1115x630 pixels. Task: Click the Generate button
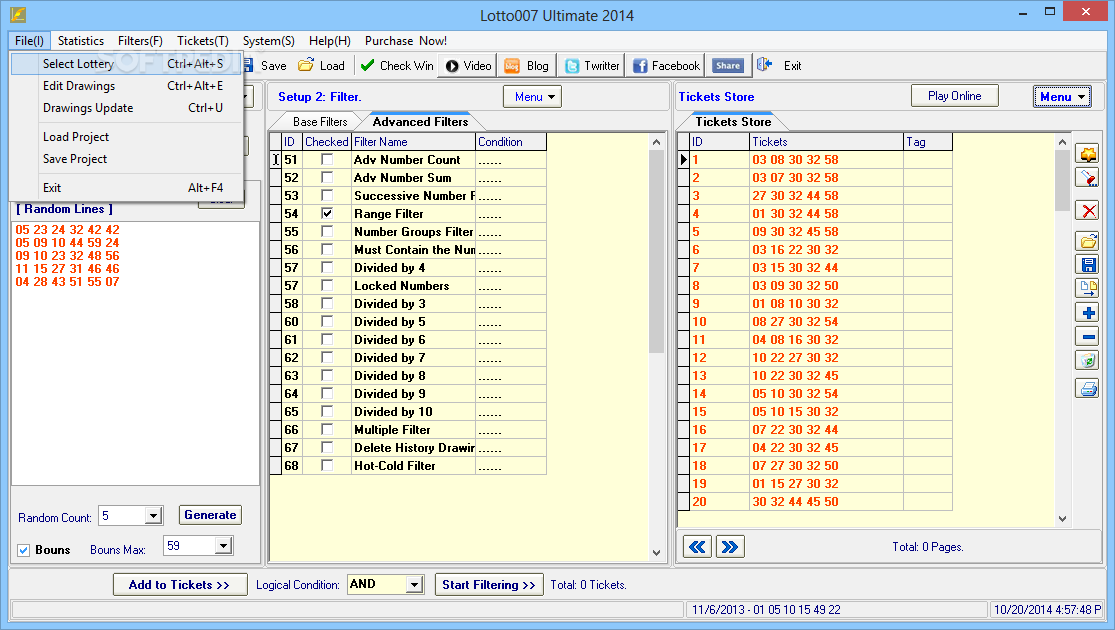pos(210,515)
